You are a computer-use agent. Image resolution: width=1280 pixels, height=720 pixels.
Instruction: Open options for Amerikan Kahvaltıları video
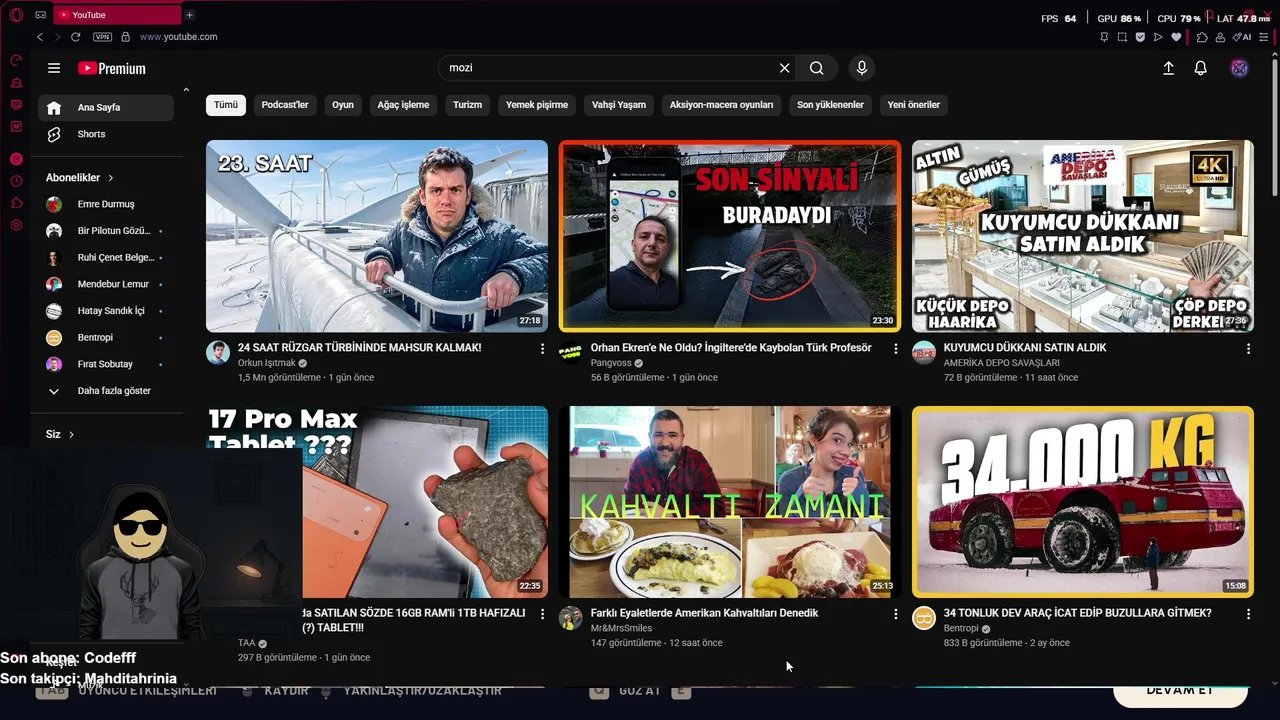pos(896,614)
